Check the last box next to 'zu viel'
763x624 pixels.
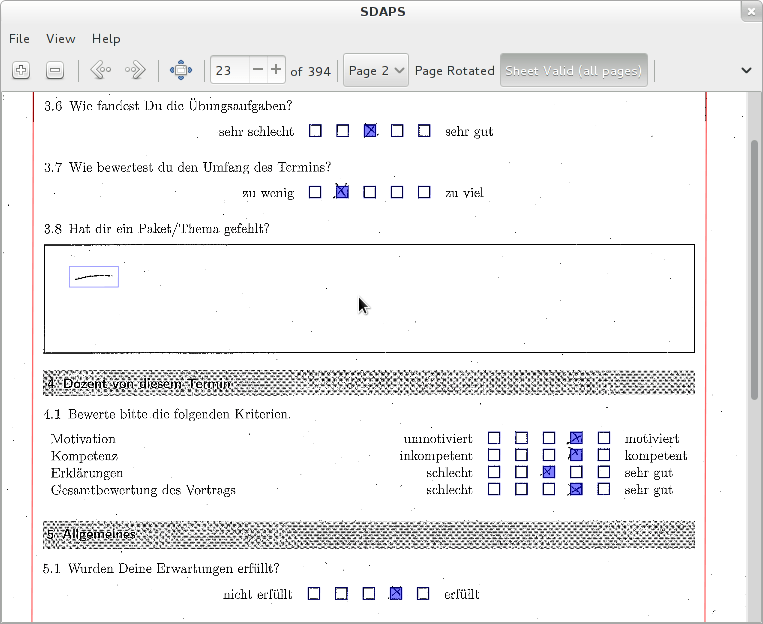(424, 192)
